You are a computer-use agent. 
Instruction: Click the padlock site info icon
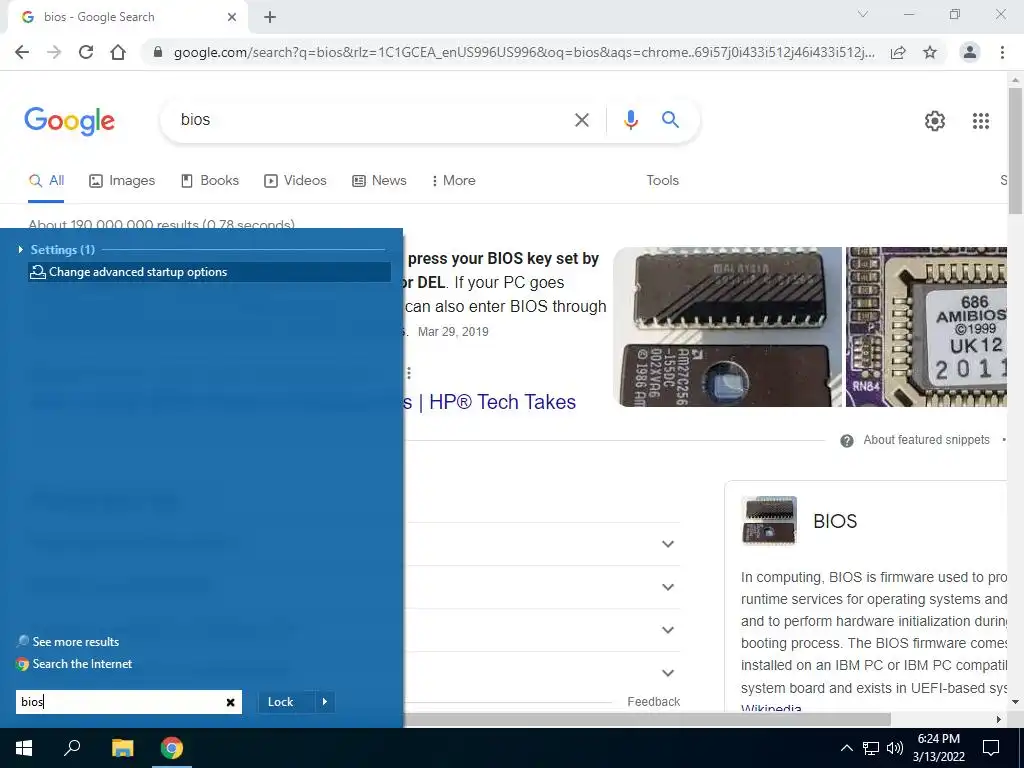157,52
